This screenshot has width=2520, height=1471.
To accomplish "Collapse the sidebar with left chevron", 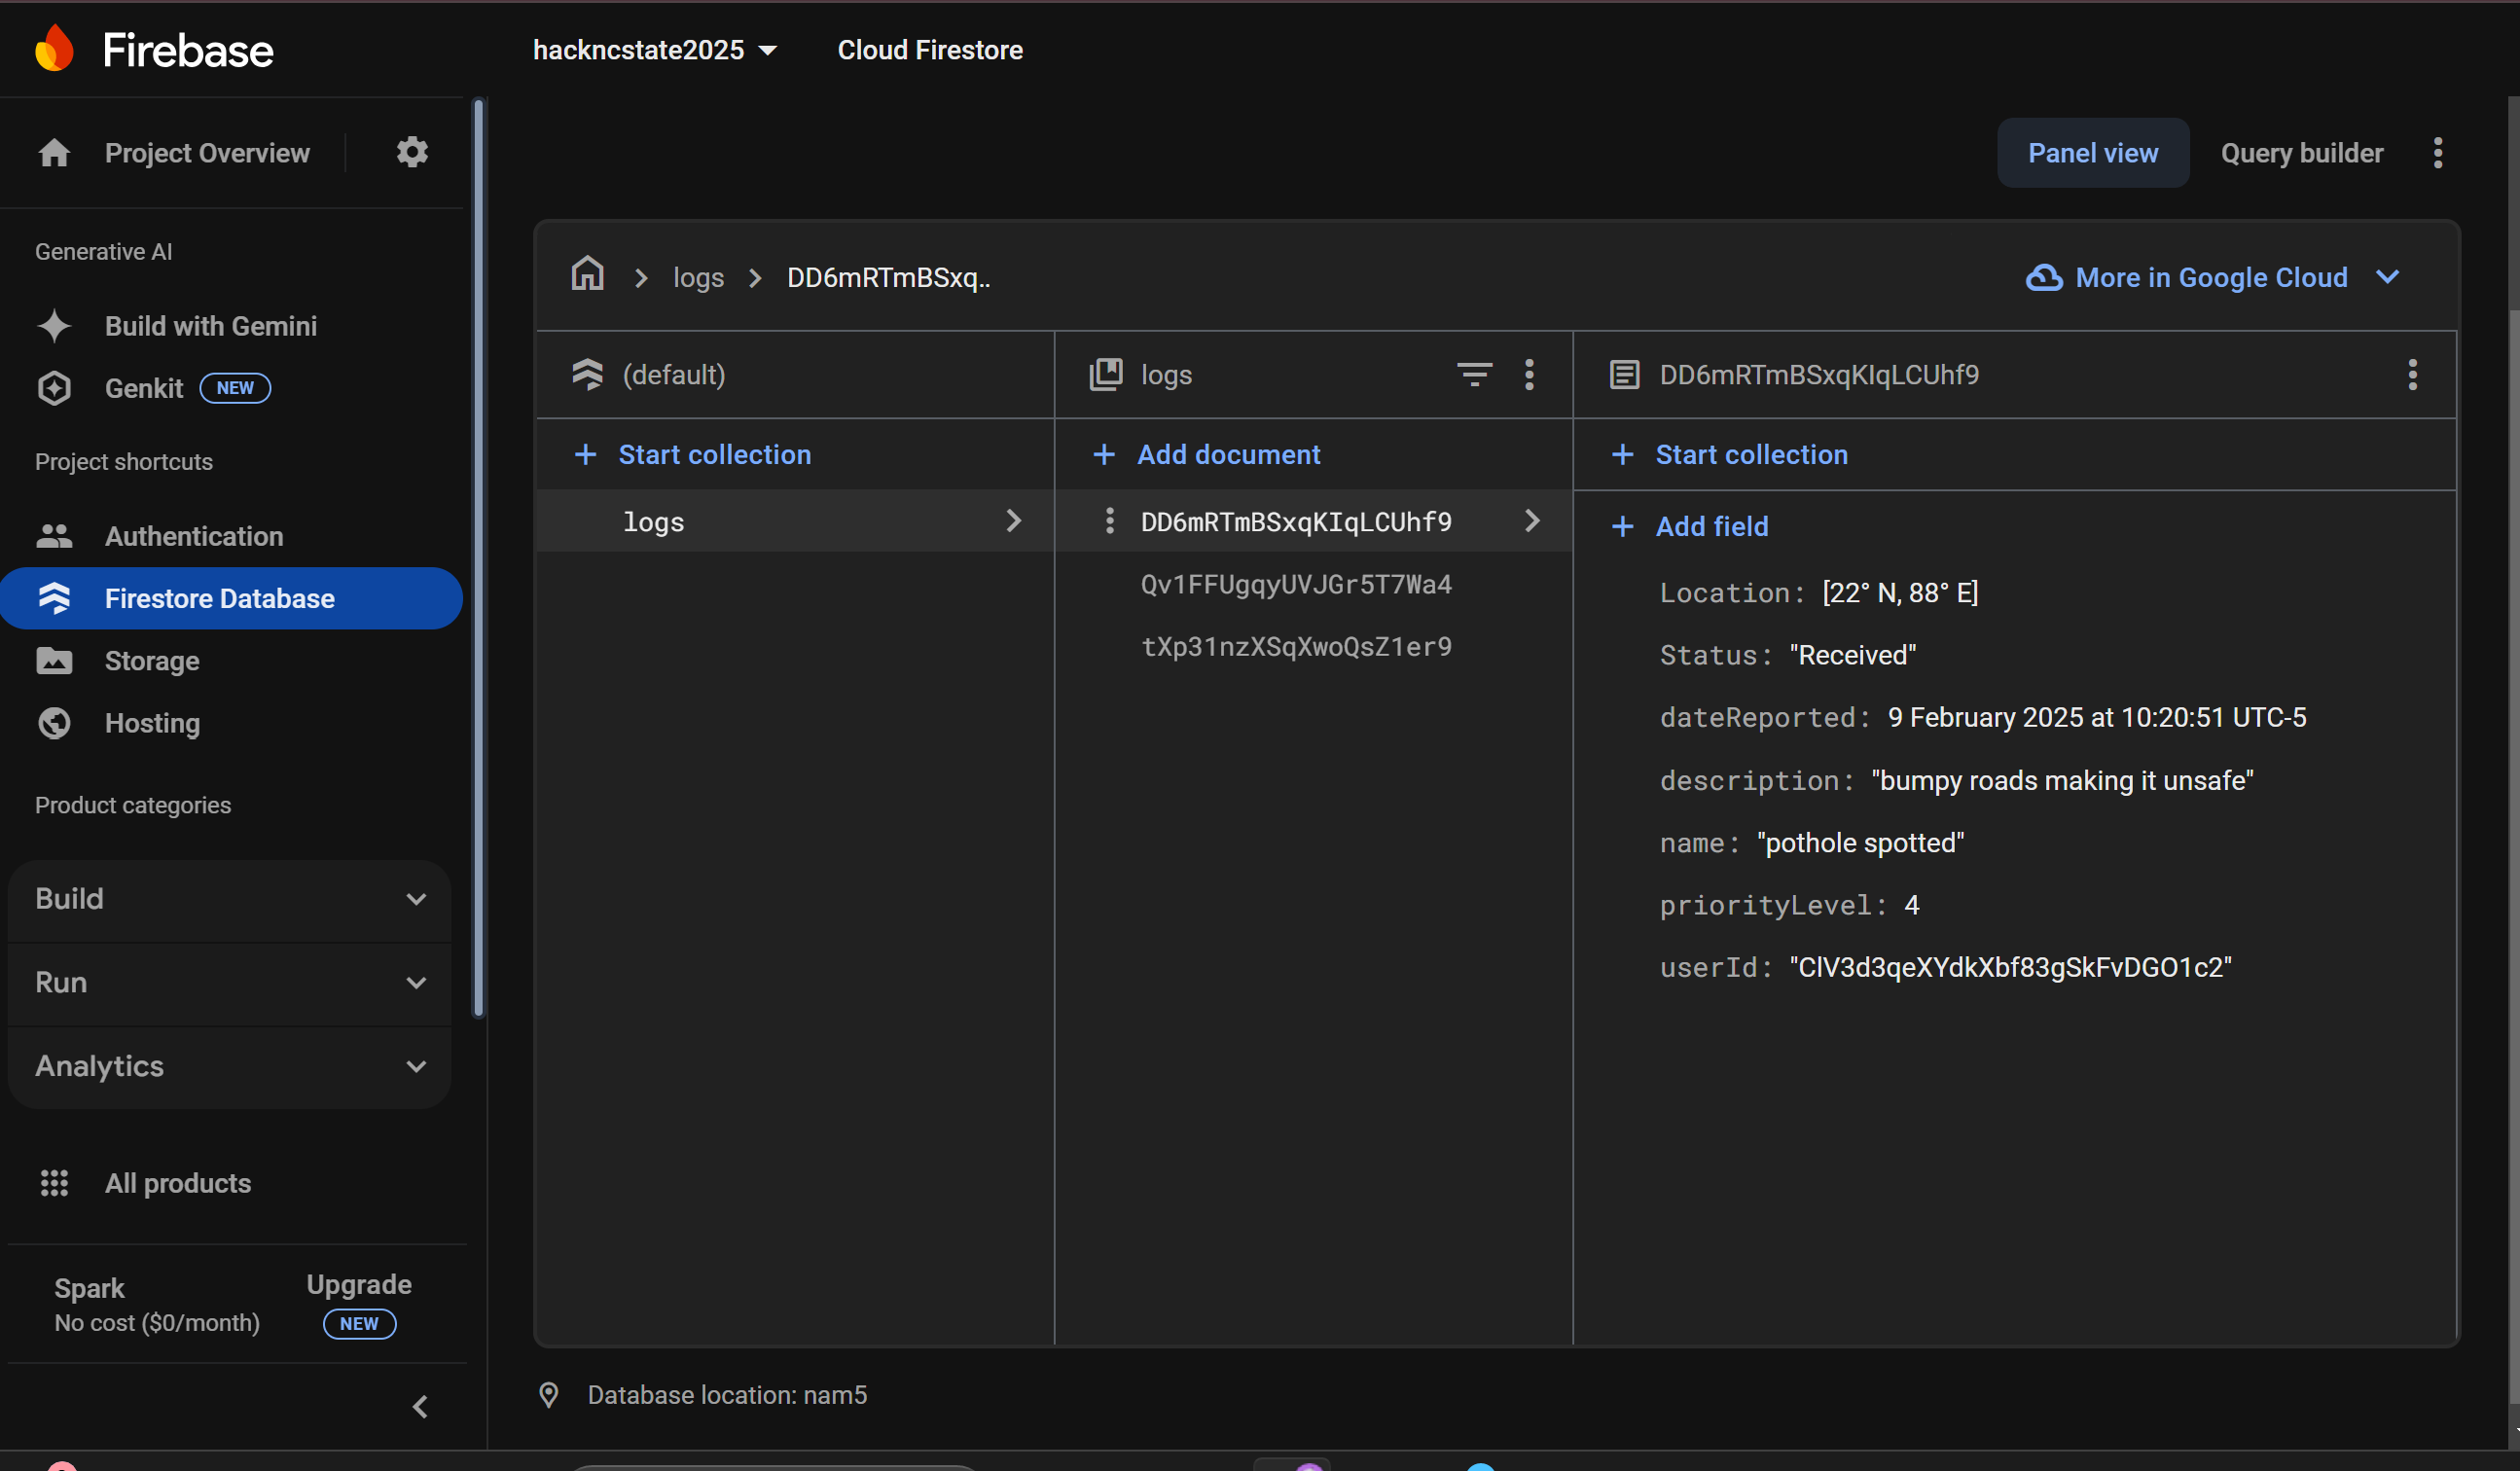I will point(420,1406).
